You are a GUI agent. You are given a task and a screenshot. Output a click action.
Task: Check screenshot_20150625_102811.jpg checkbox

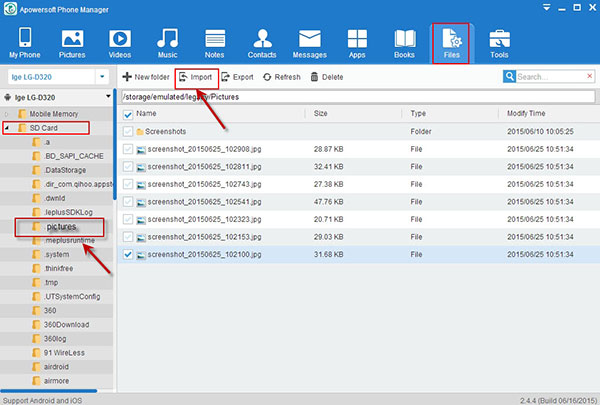(128, 167)
